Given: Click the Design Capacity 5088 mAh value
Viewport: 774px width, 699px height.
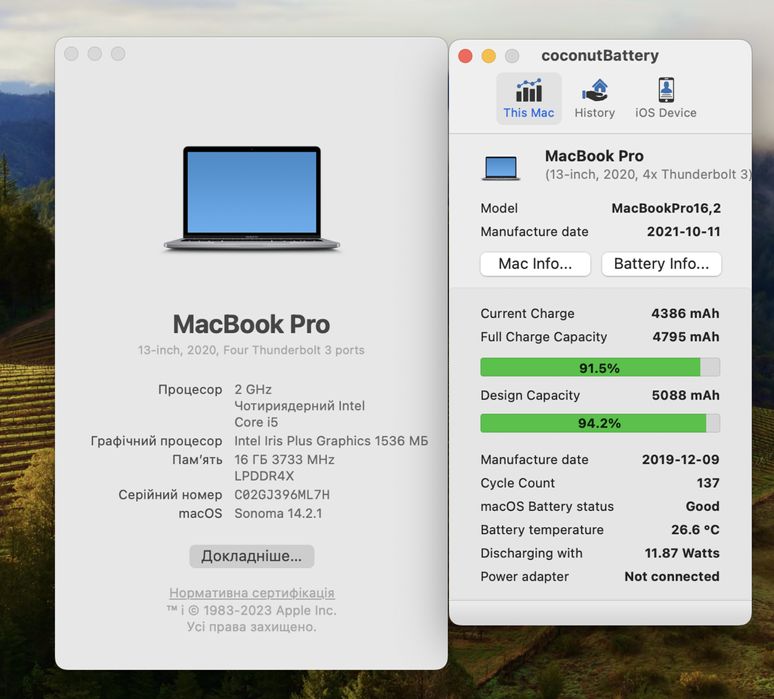Looking at the screenshot, I should (x=686, y=395).
